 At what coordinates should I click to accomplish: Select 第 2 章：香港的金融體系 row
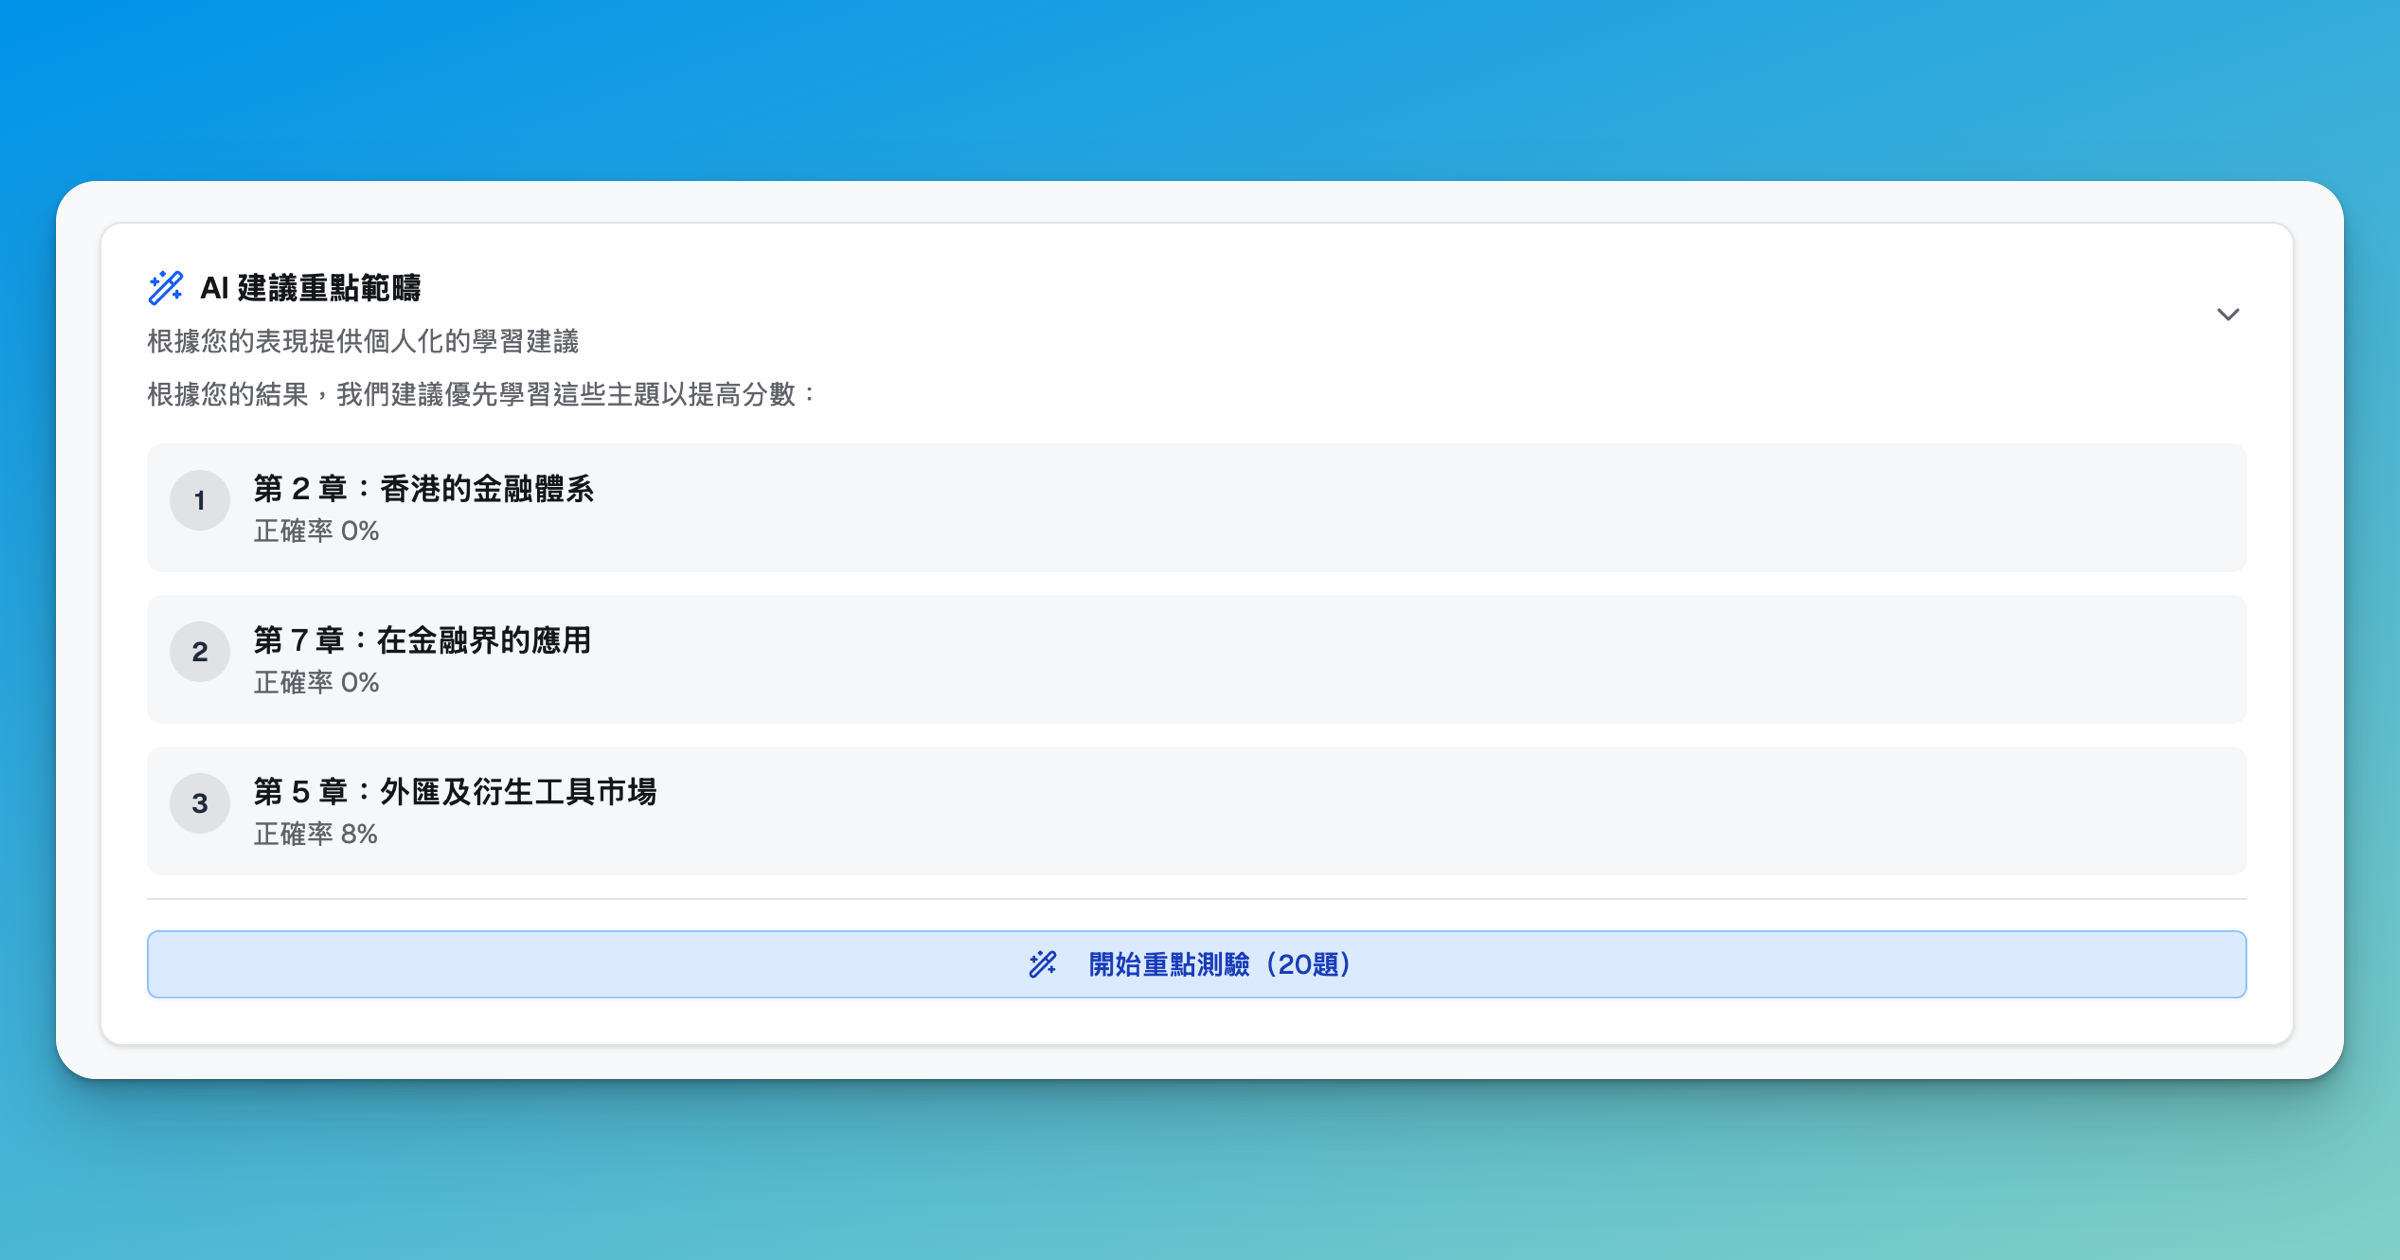(1197, 508)
